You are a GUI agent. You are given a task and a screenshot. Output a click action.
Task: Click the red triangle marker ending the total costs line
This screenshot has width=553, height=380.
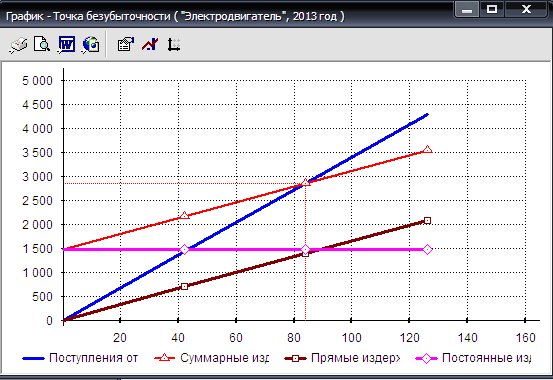pos(427,149)
